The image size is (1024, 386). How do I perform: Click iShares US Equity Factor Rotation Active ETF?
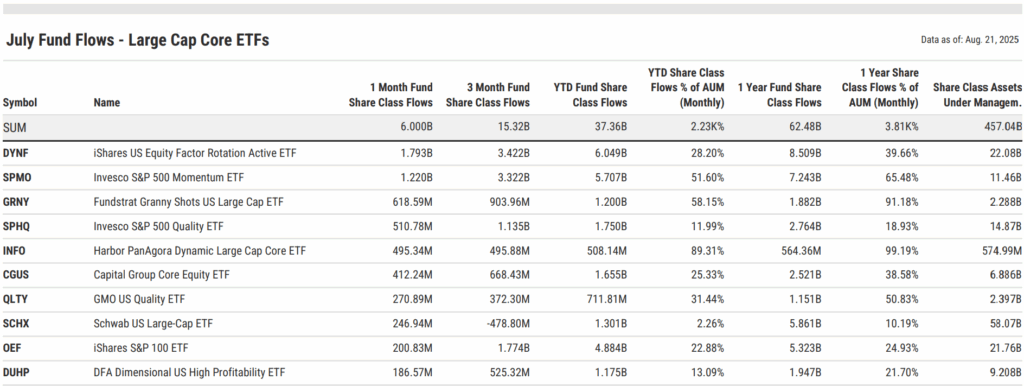196,153
